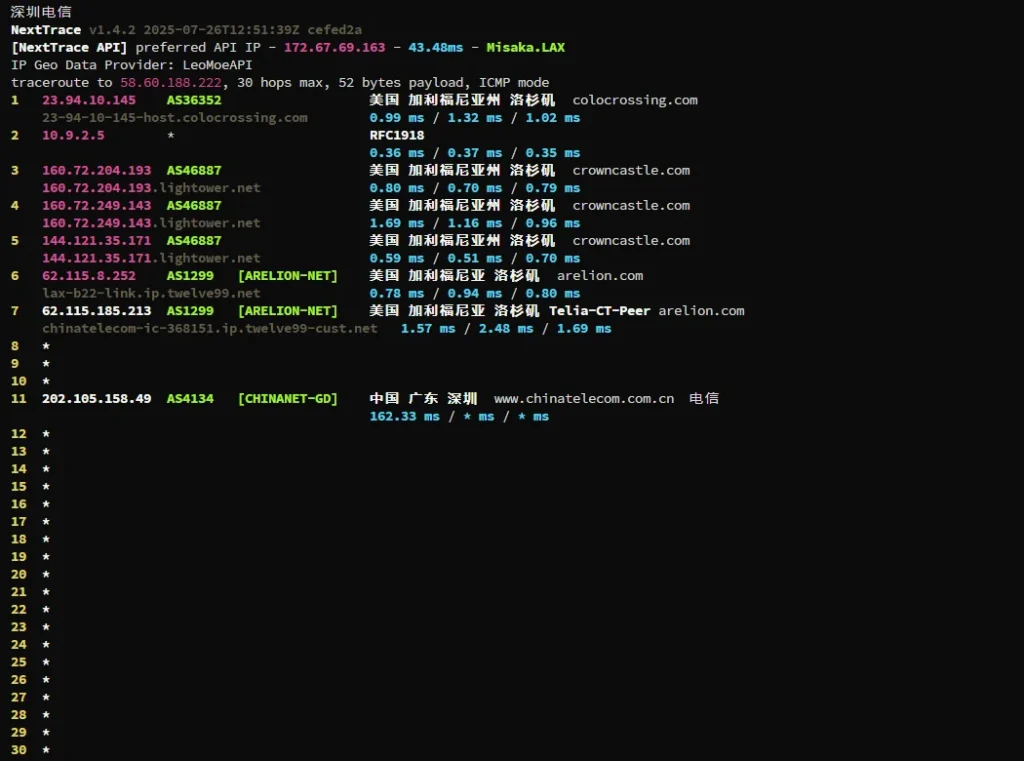
Task: Select the AS4134 AS number
Action: click(x=190, y=398)
